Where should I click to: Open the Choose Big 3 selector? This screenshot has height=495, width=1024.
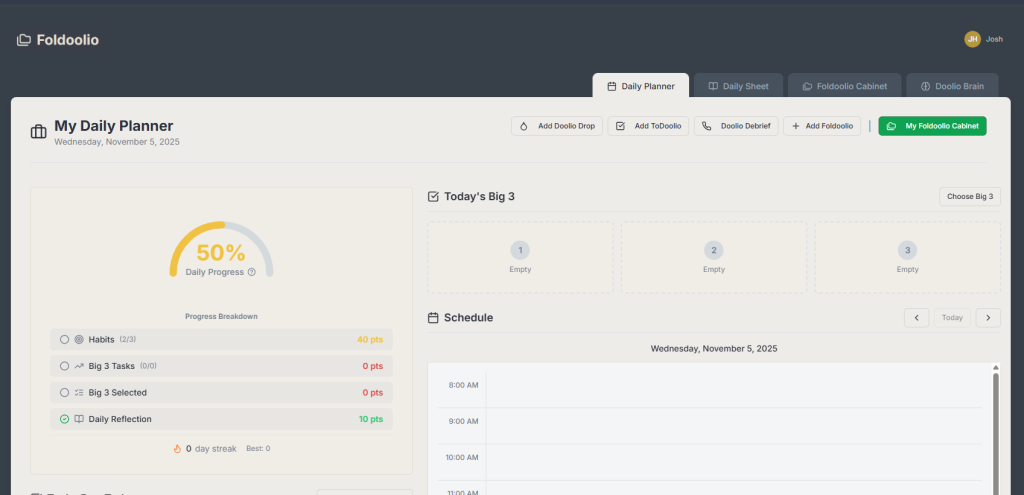pyautogui.click(x=969, y=196)
